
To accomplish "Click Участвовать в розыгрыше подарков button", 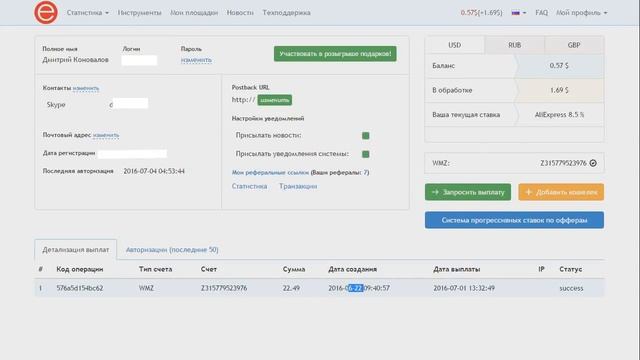I will click(335, 54).
